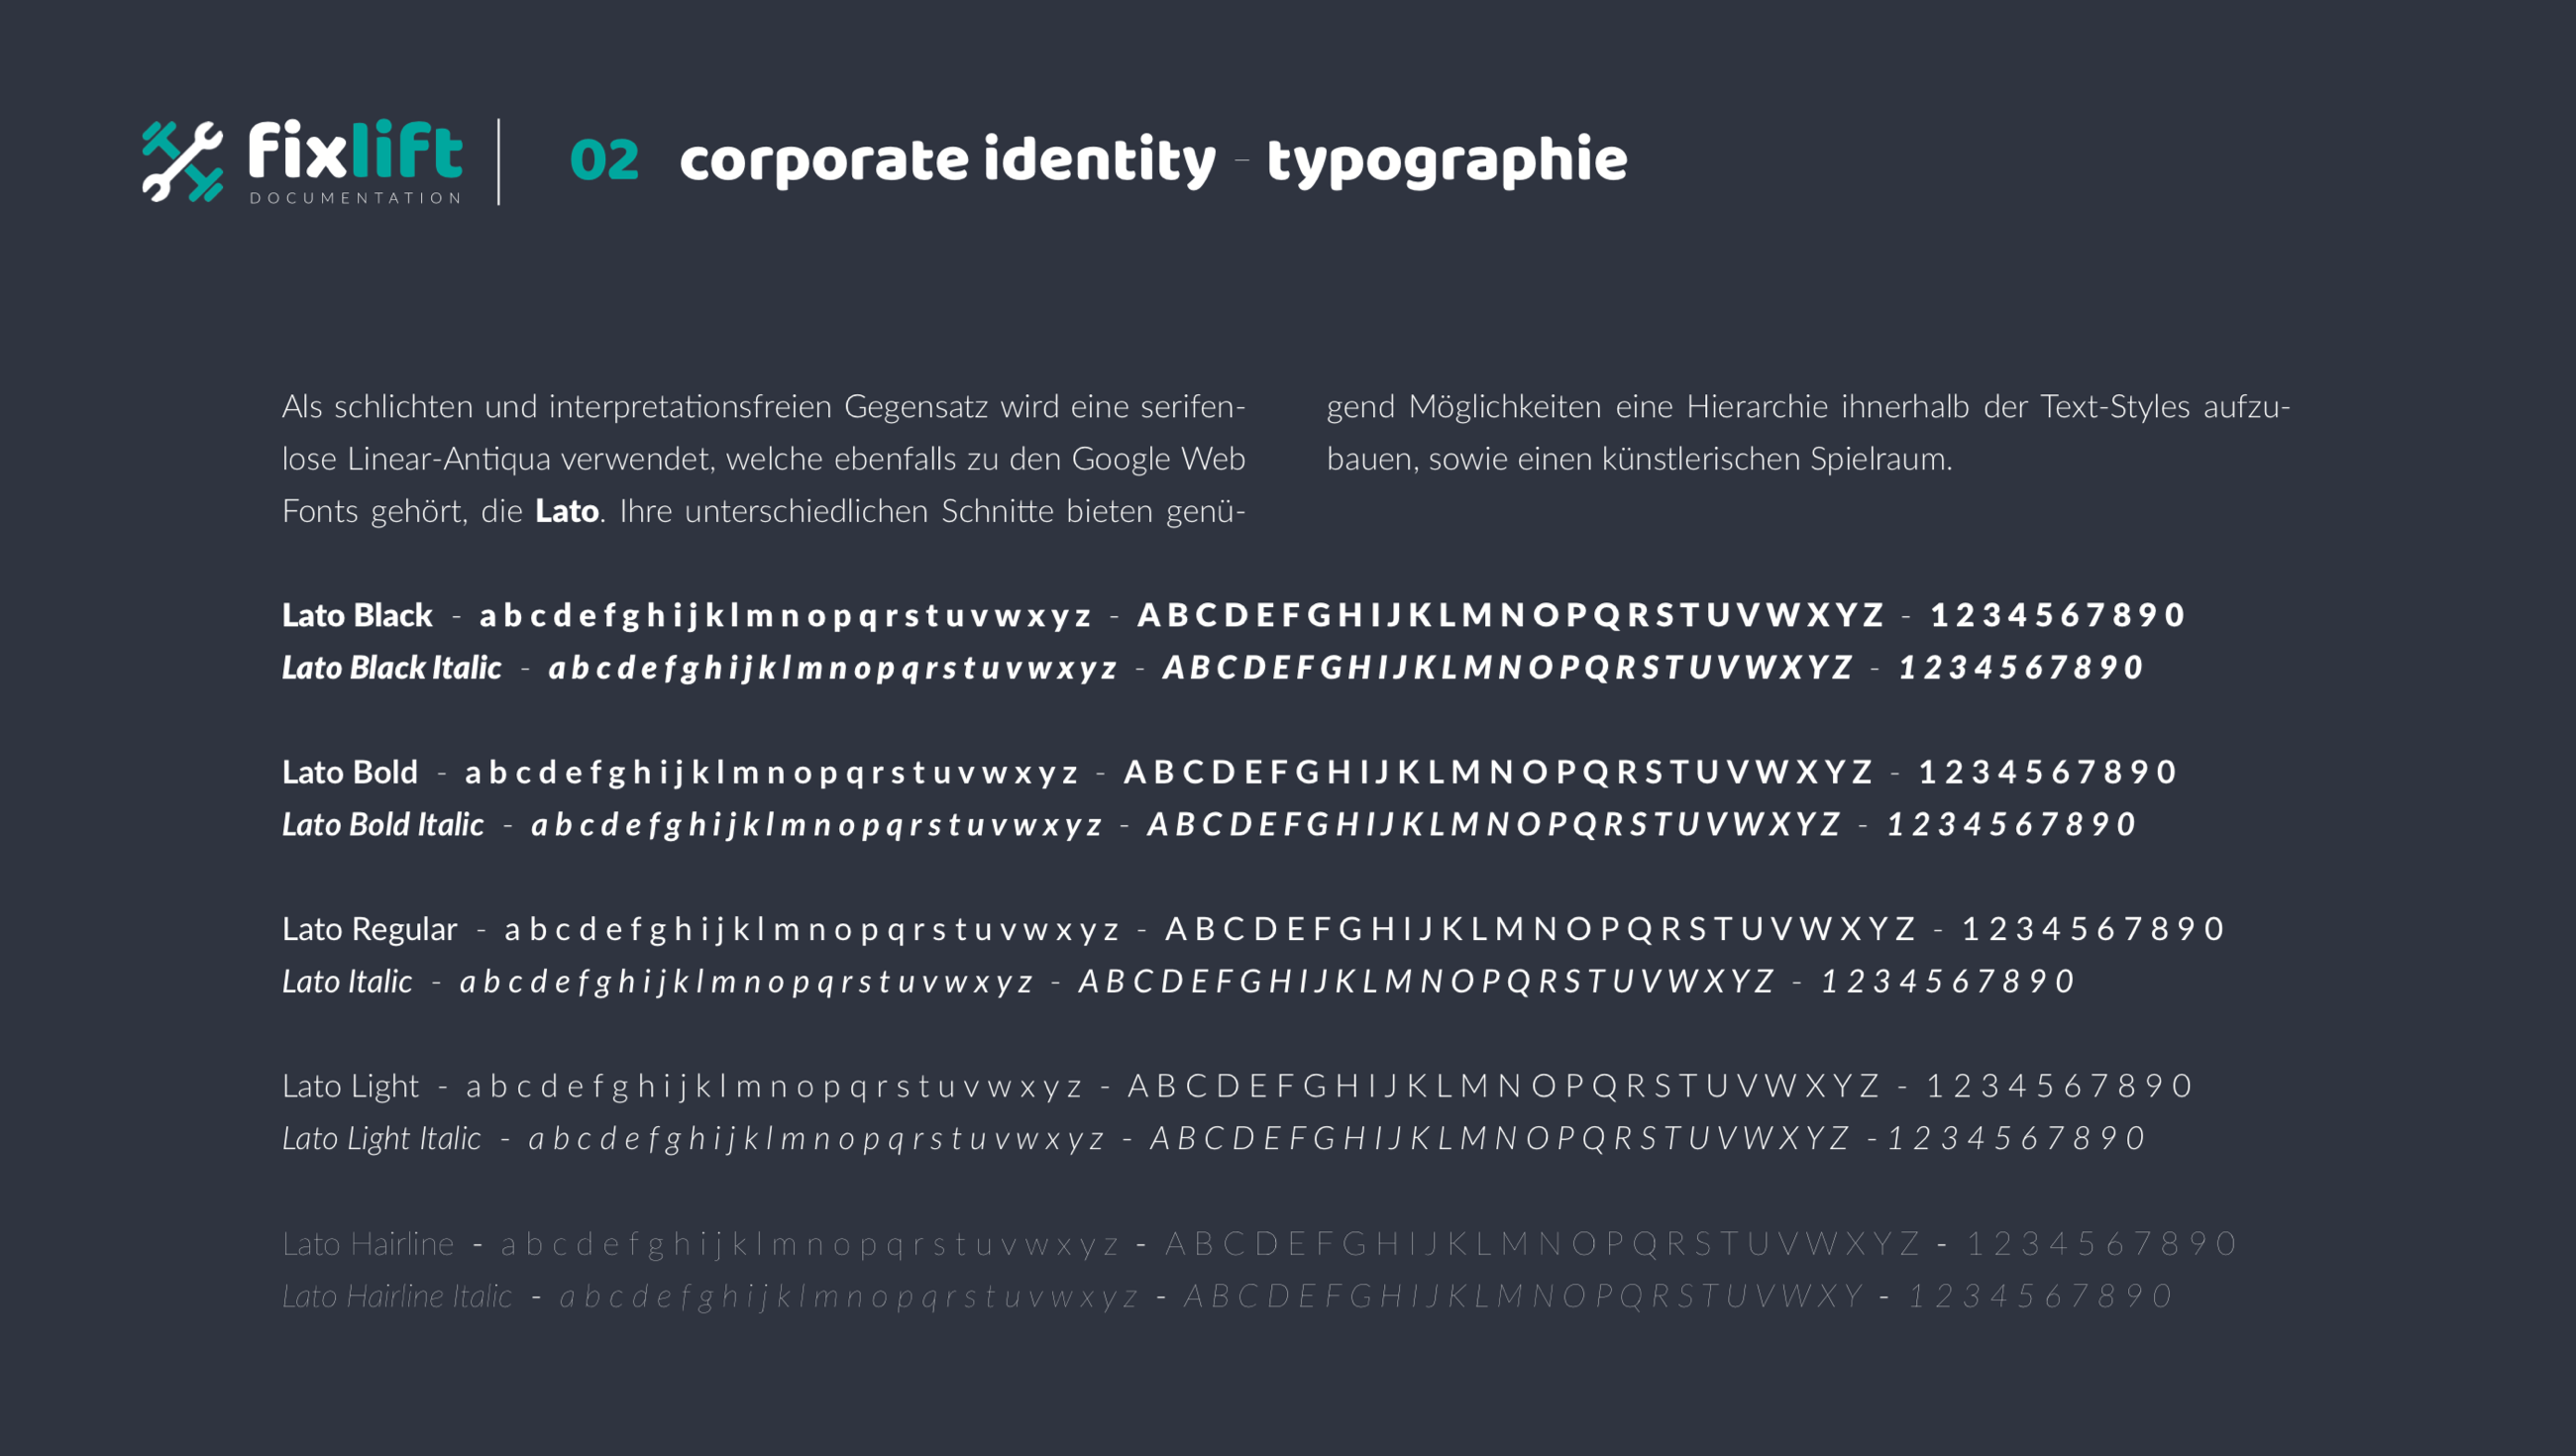Select the 'corporate identity' heading
The width and height of the screenshot is (2576, 1456).
[947, 161]
